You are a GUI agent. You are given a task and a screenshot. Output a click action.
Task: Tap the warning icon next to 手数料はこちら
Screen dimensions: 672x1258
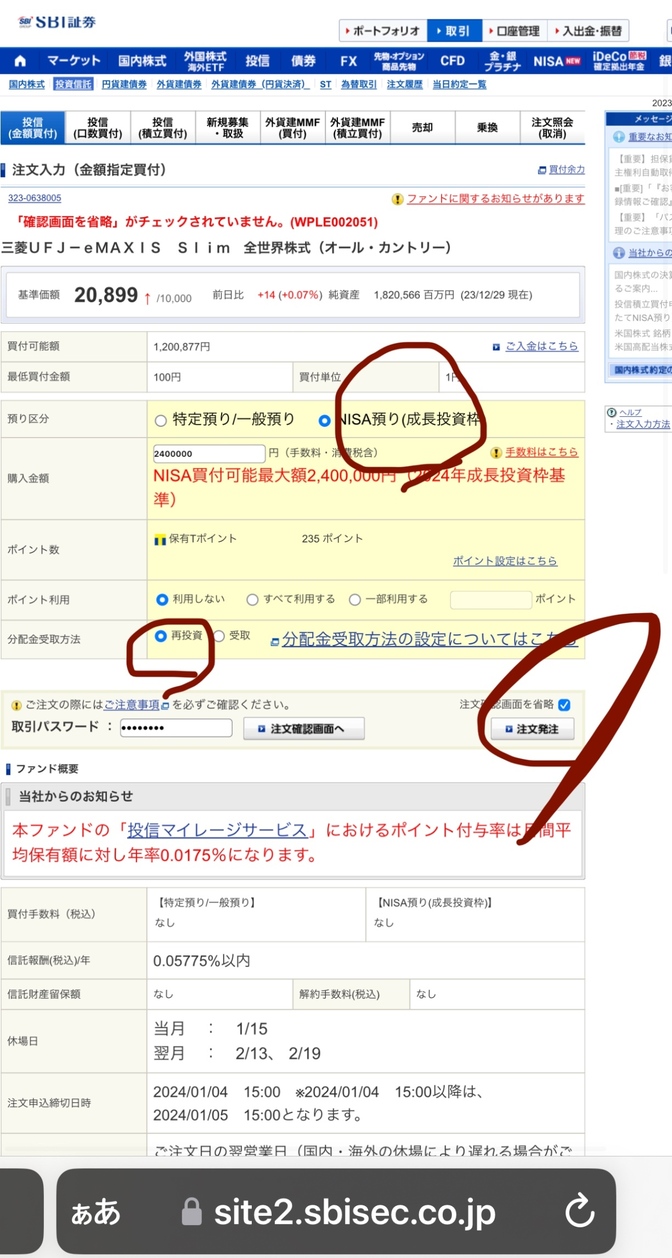coord(497,452)
